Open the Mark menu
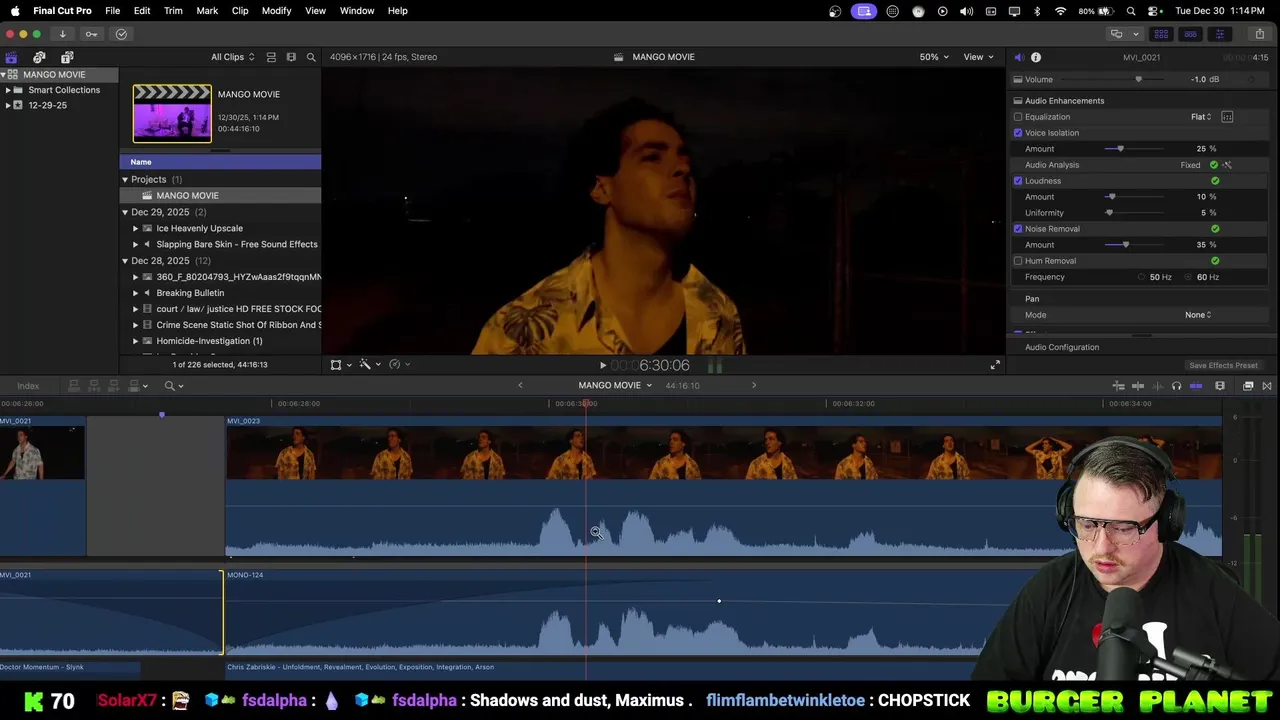This screenshot has height=720, width=1280. pyautogui.click(x=207, y=11)
